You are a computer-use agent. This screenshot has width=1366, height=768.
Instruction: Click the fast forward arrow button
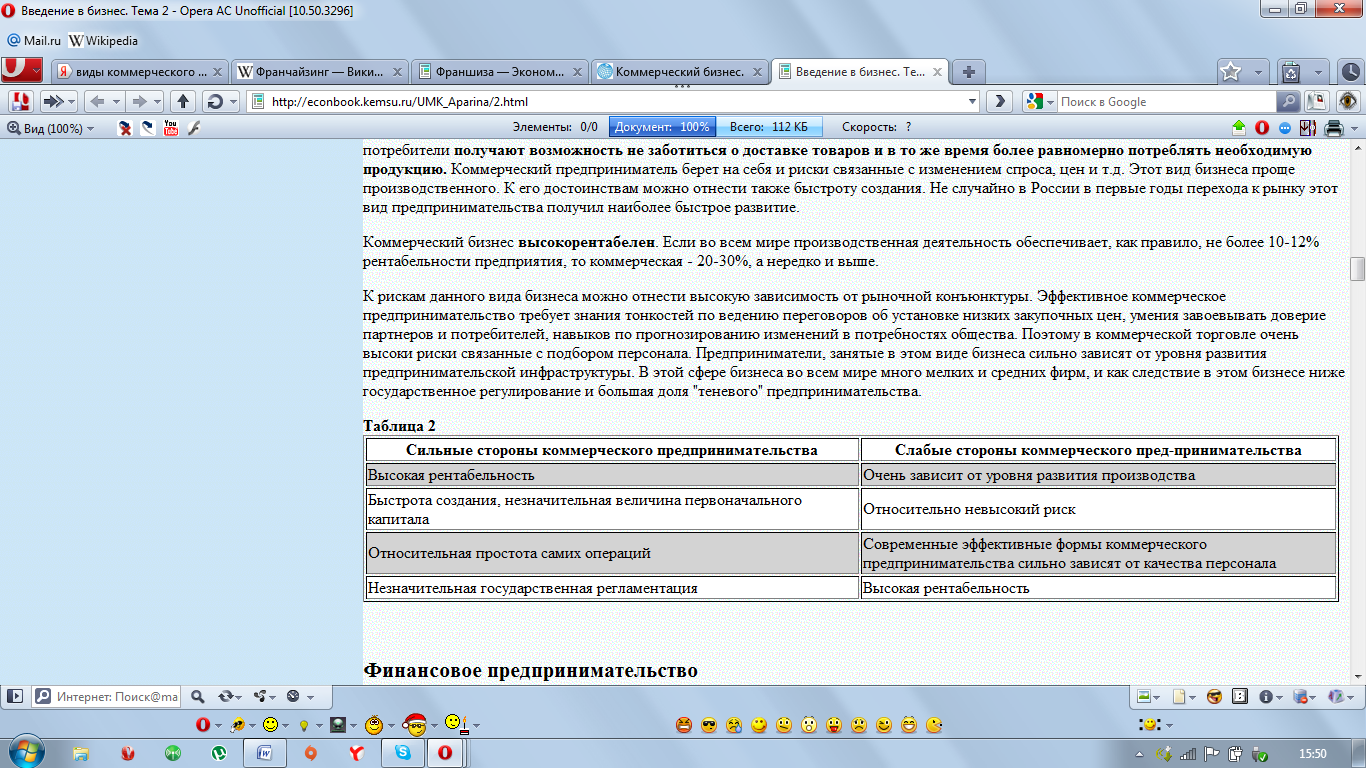tap(53, 102)
